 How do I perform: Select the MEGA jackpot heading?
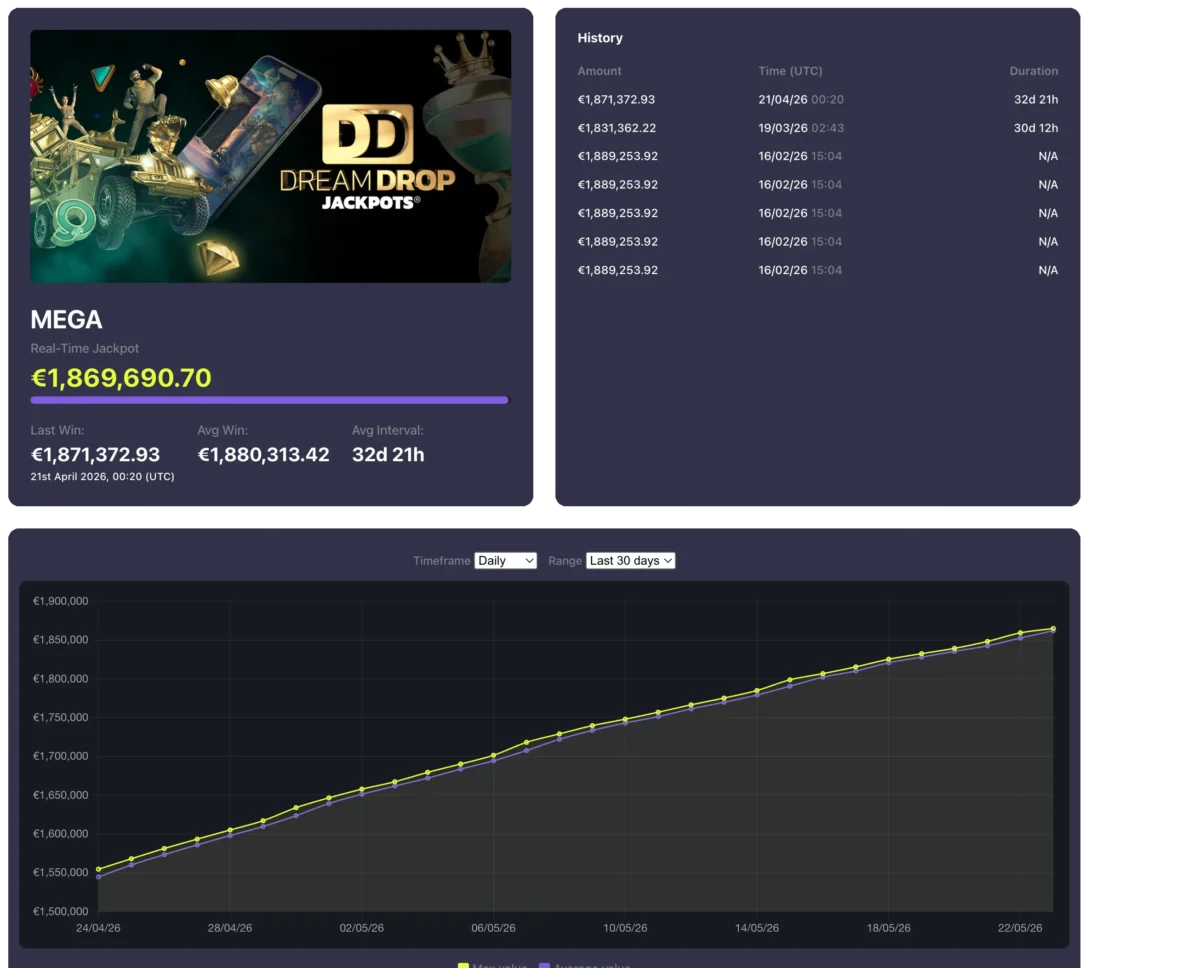(66, 320)
